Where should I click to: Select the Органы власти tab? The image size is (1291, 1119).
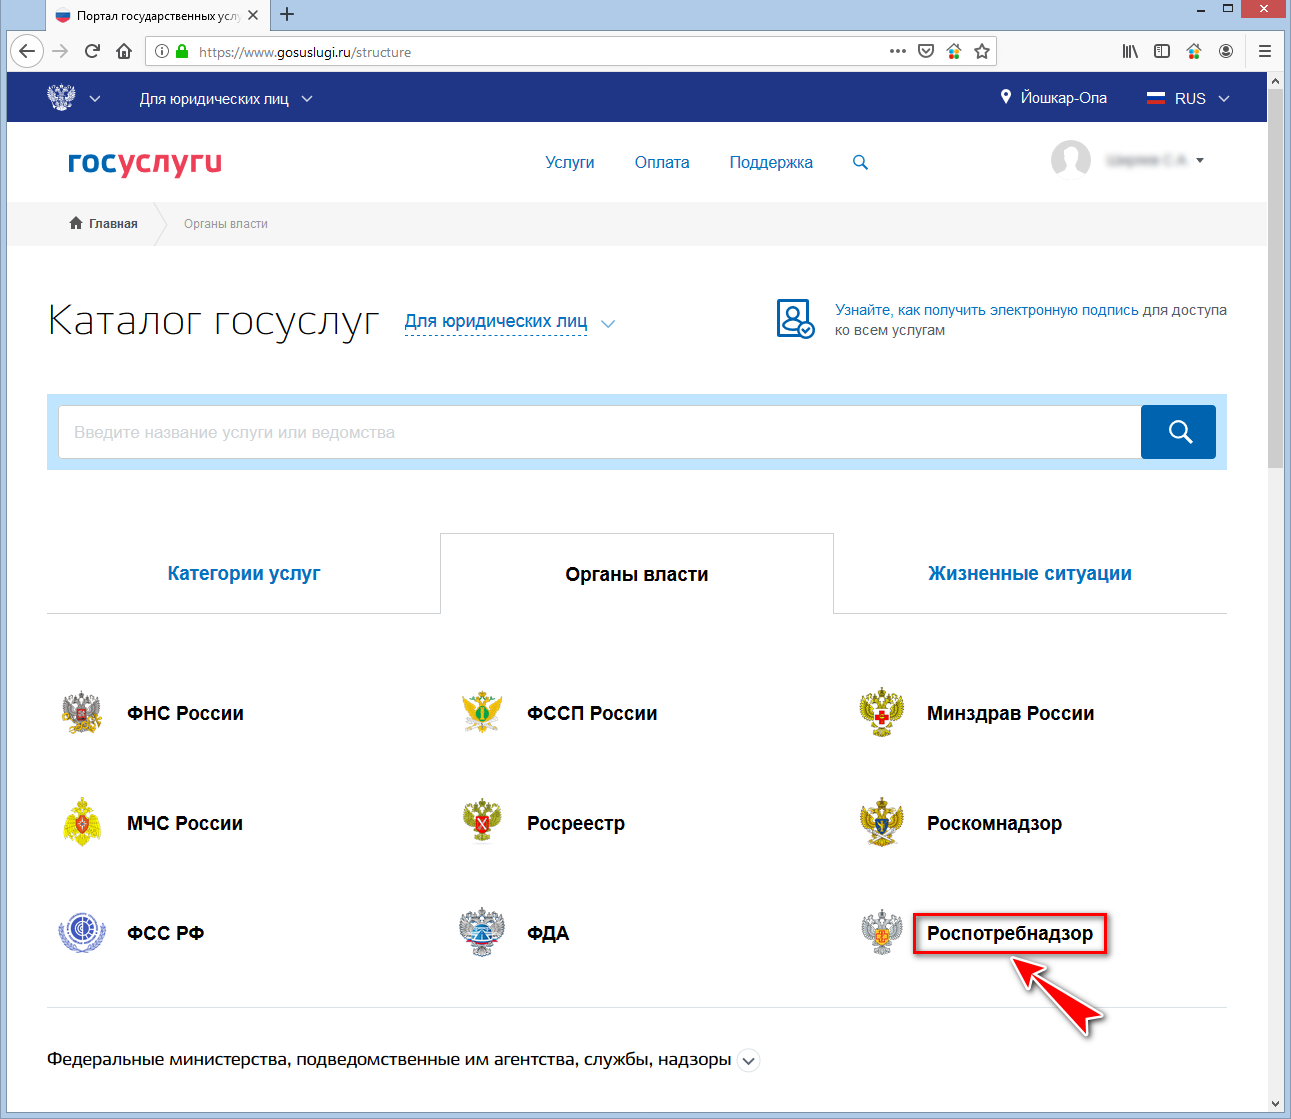tap(637, 574)
